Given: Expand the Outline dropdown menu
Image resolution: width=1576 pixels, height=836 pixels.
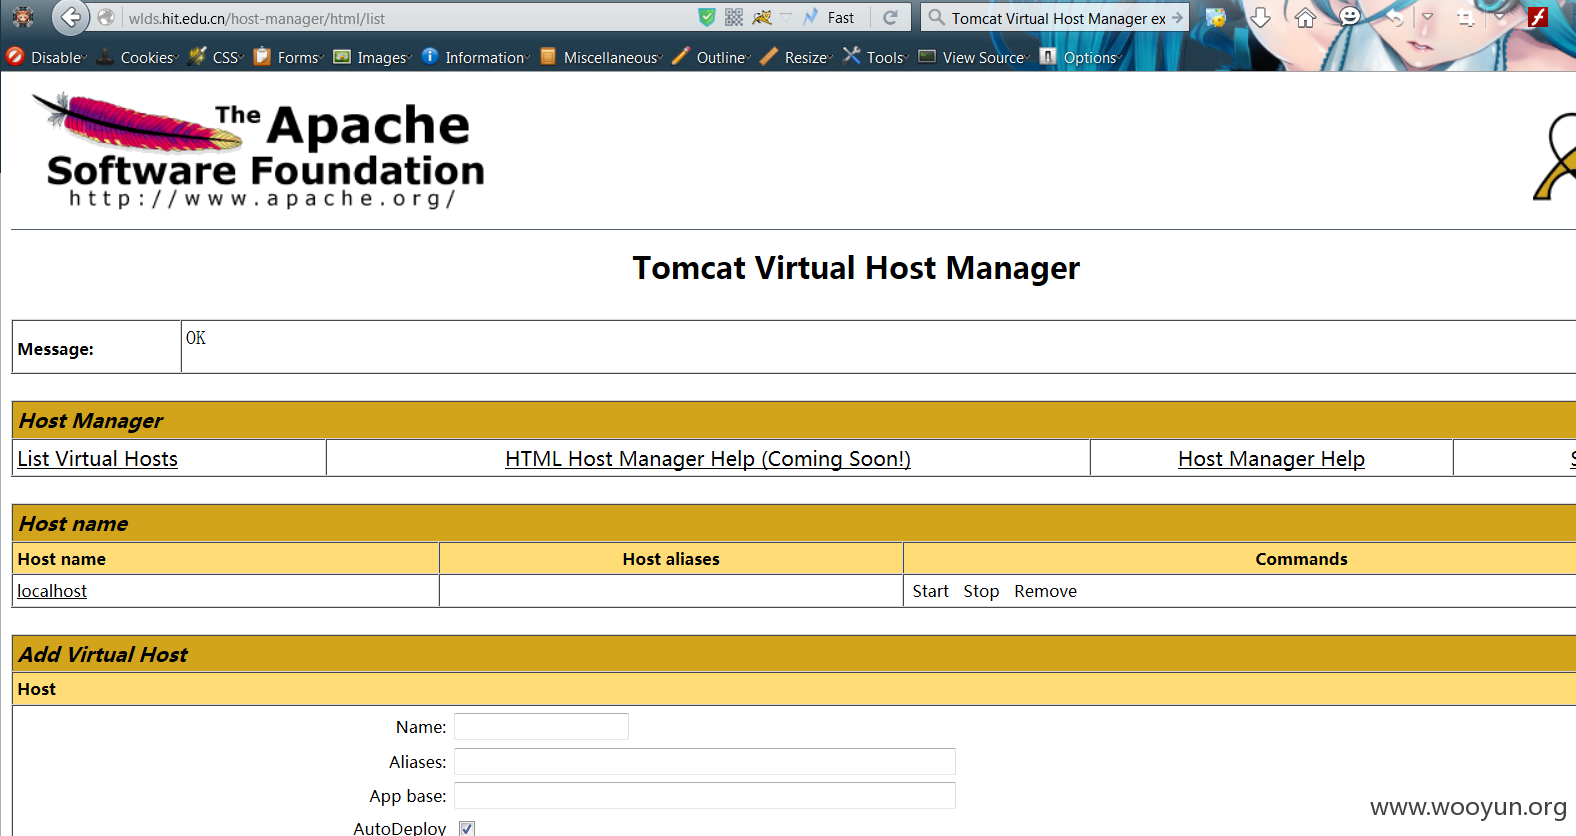Looking at the screenshot, I should coord(711,57).
